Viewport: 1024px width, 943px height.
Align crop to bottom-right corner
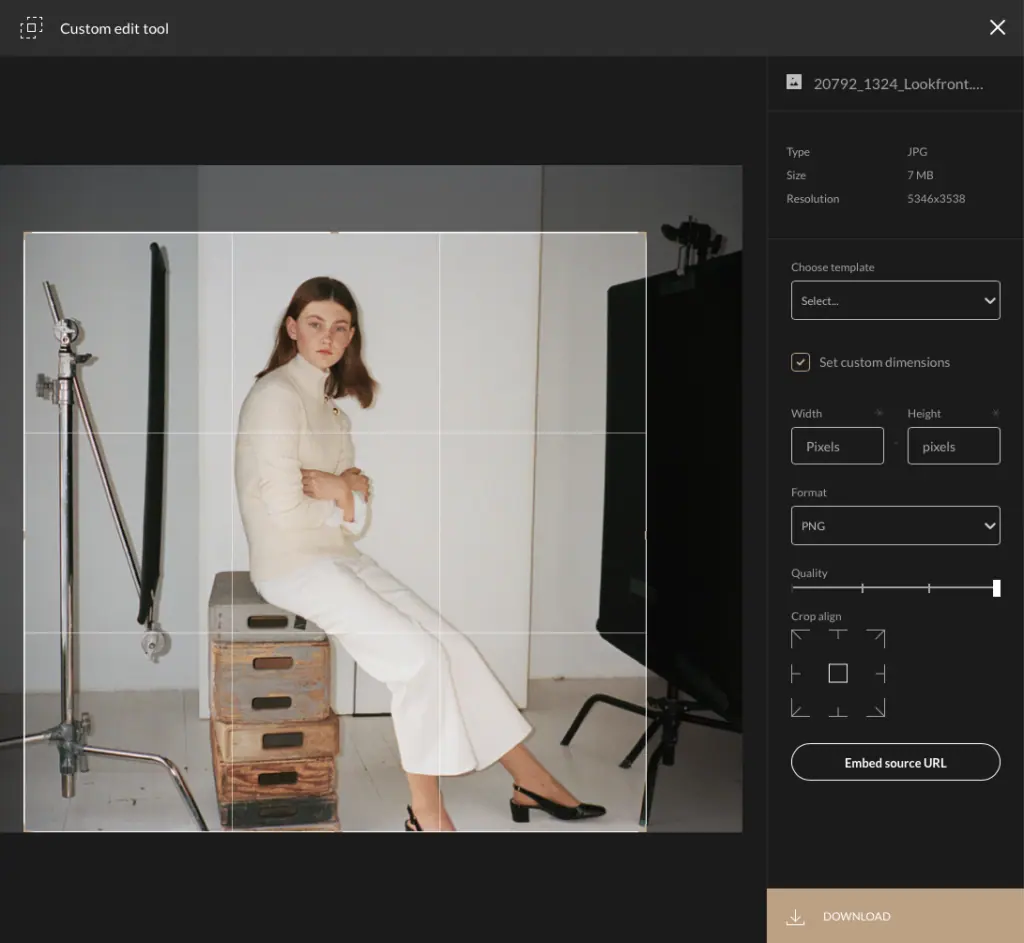point(876,708)
